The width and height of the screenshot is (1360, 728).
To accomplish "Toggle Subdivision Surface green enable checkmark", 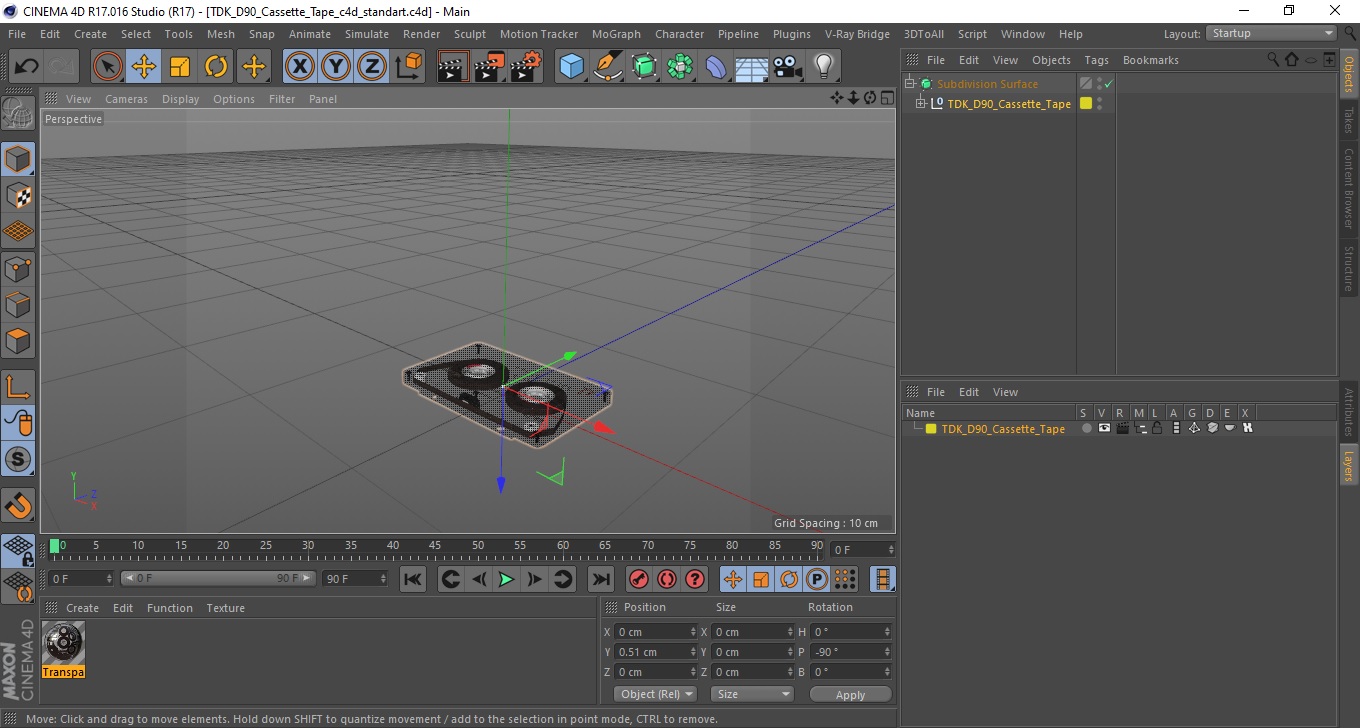I will 1108,84.
